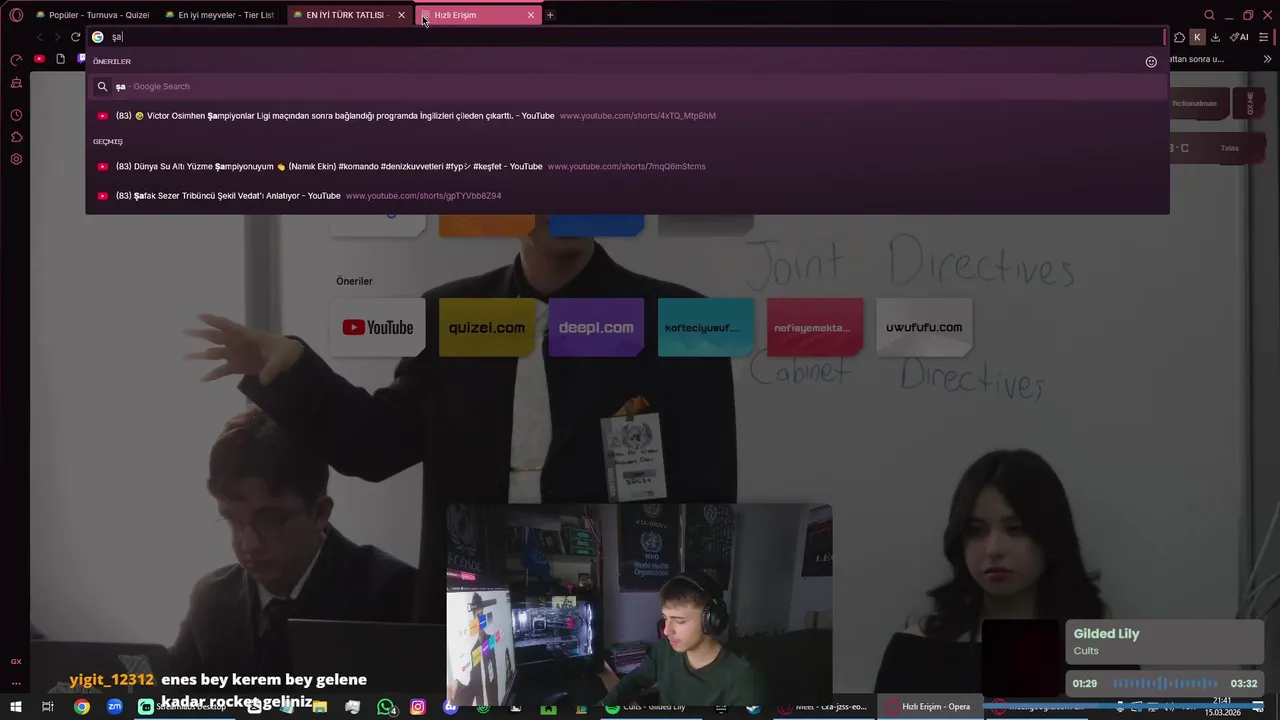Open the YouTube speed dial tile
This screenshot has height=720, width=1280.
click(377, 327)
